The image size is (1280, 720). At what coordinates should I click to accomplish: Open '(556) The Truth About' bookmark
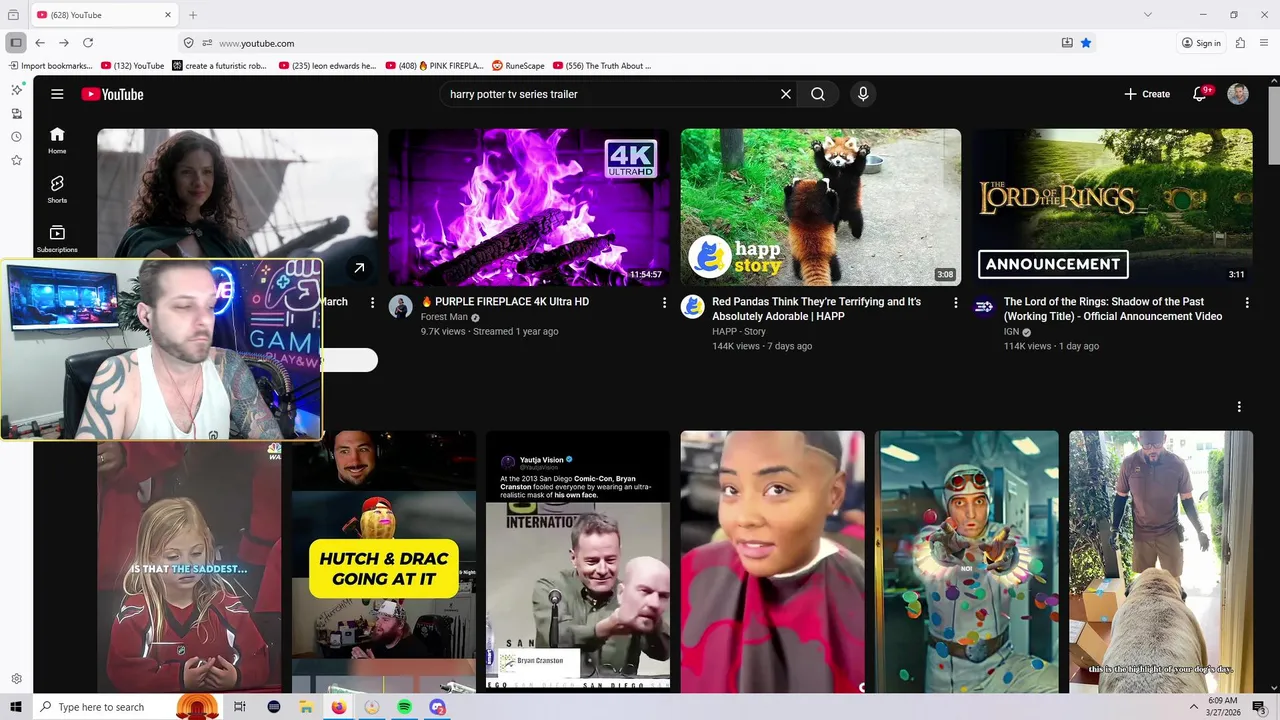[x=602, y=66]
